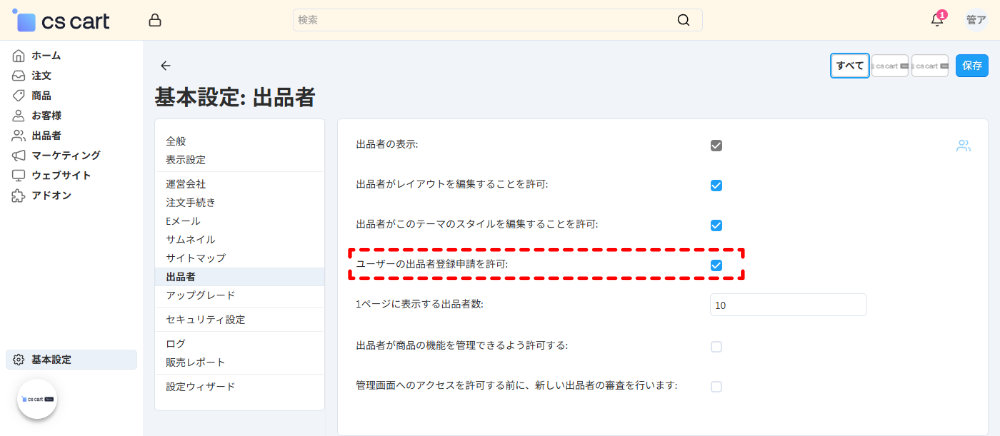Open 注文手続き settings section
1000x436 pixels.
pos(191,203)
